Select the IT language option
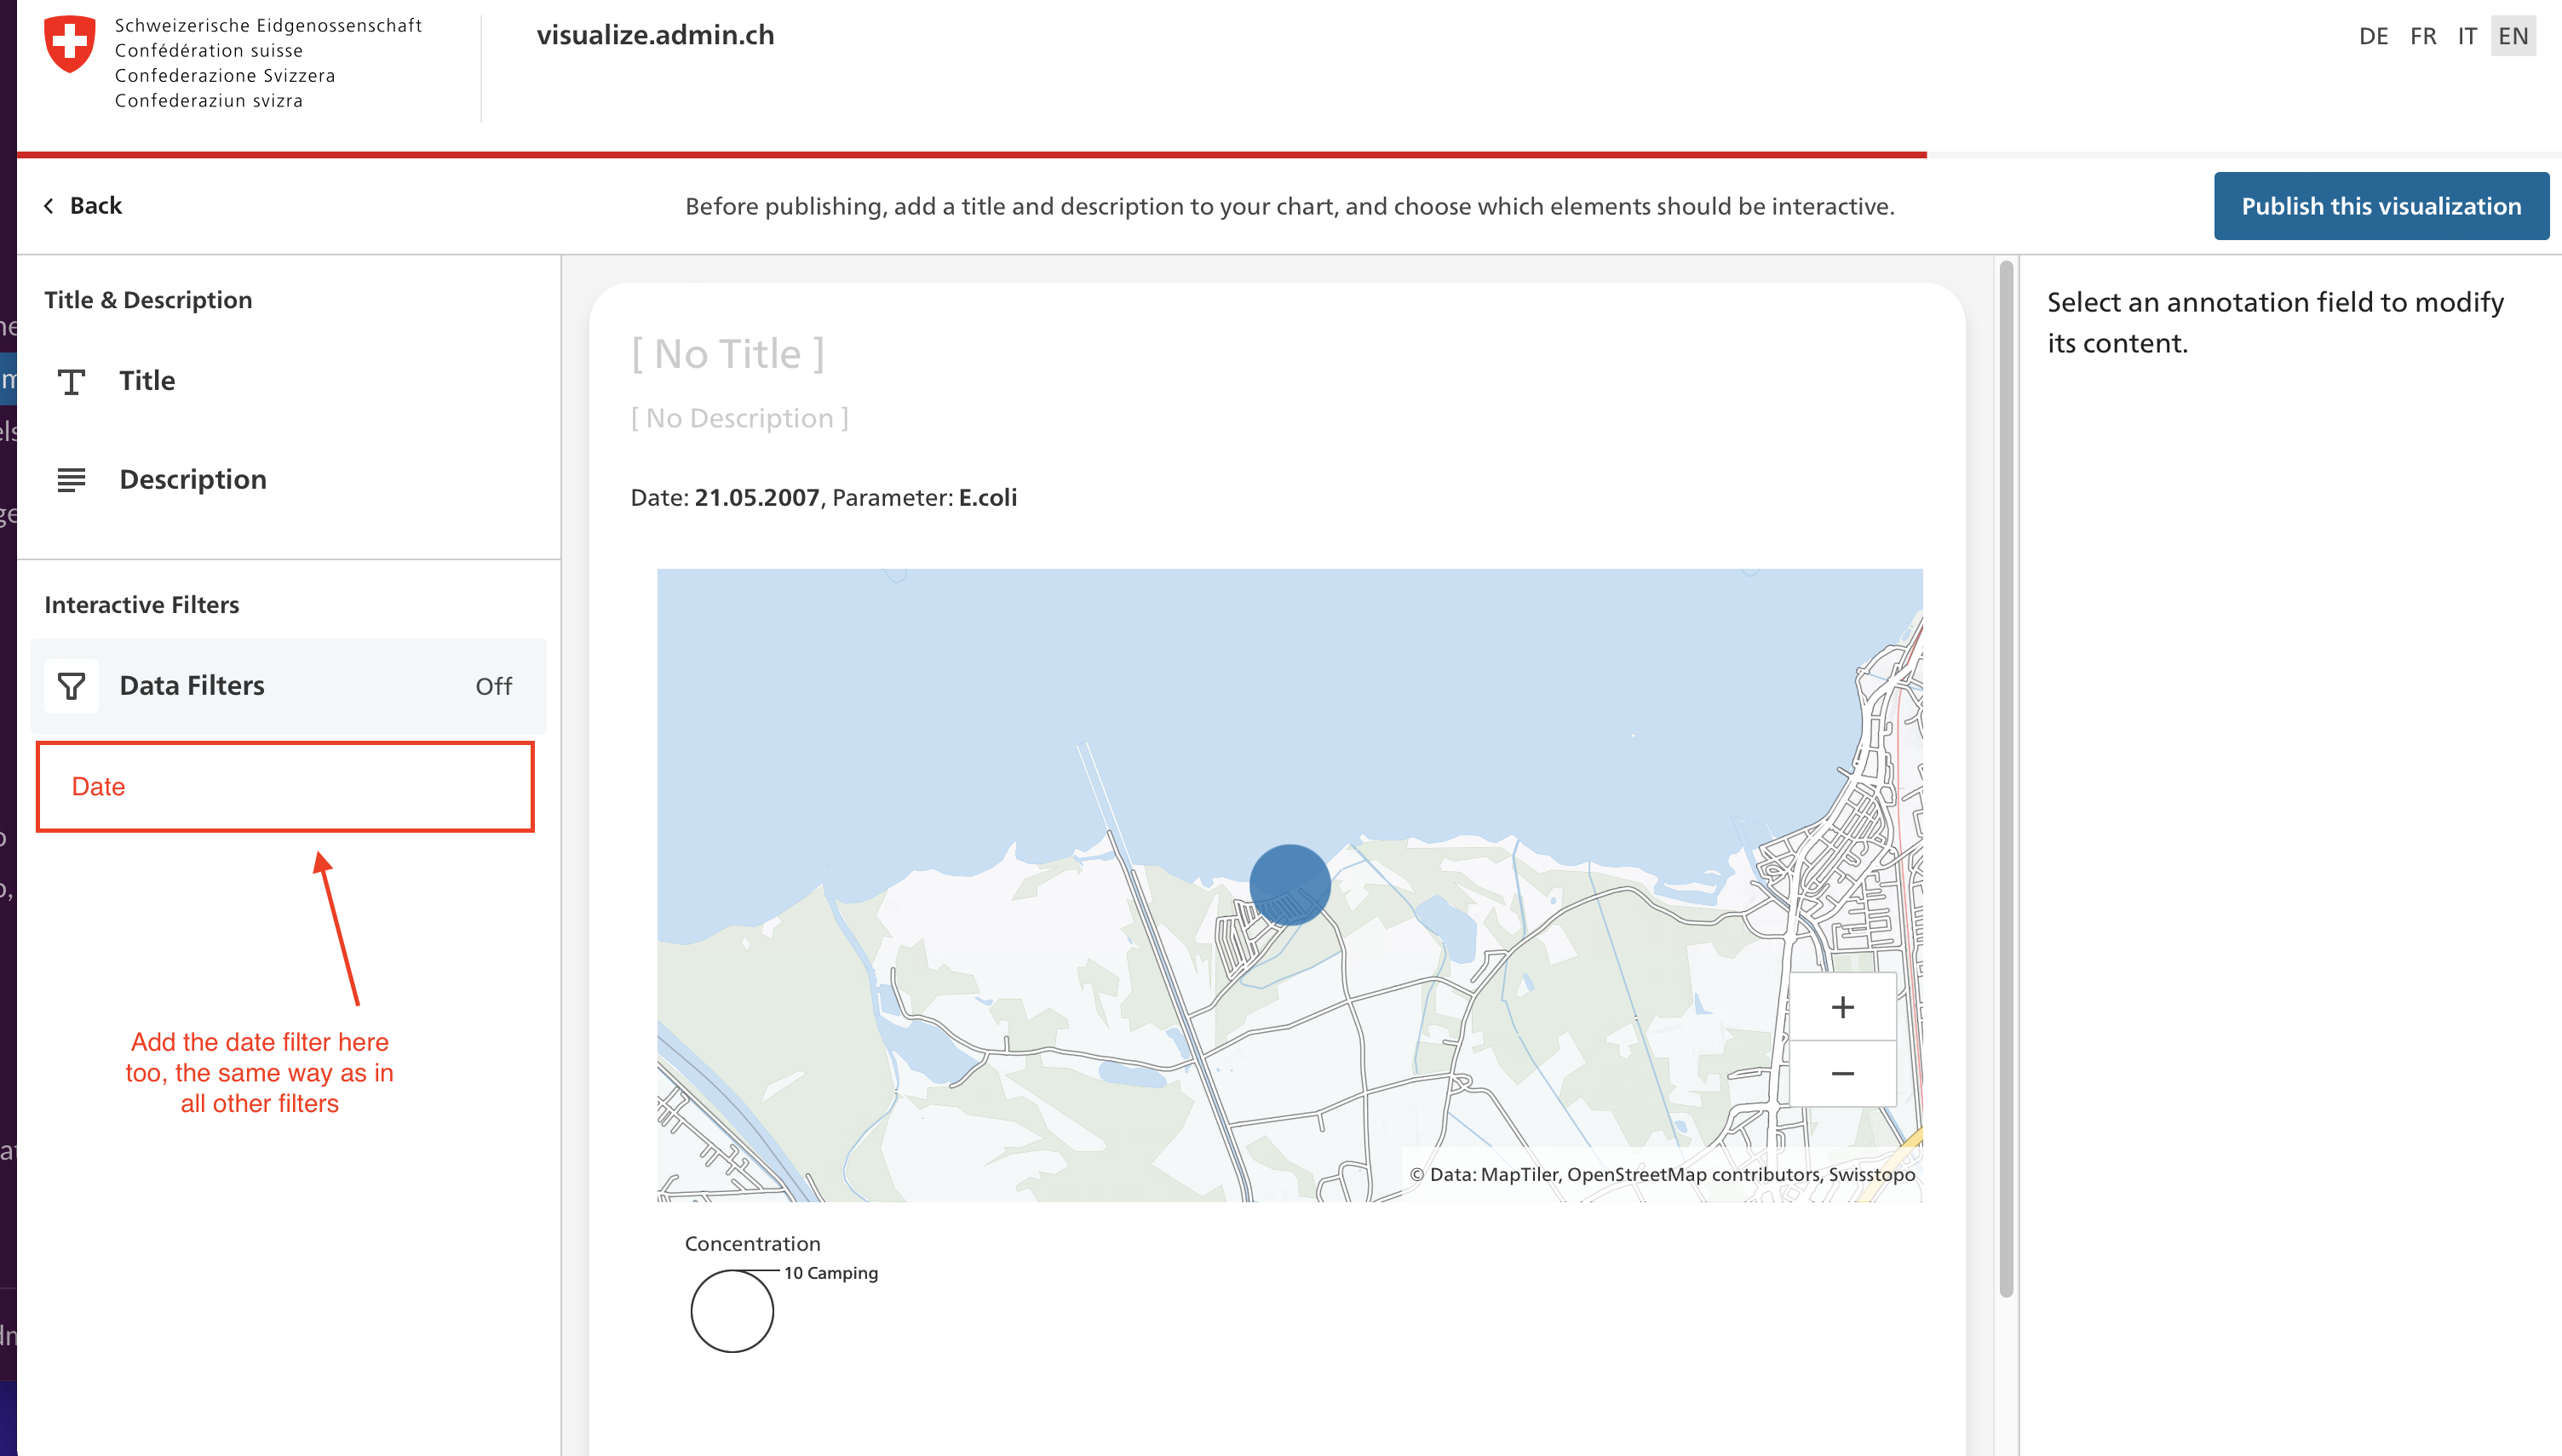Viewport: 2562px width, 1456px height. 2467,36
